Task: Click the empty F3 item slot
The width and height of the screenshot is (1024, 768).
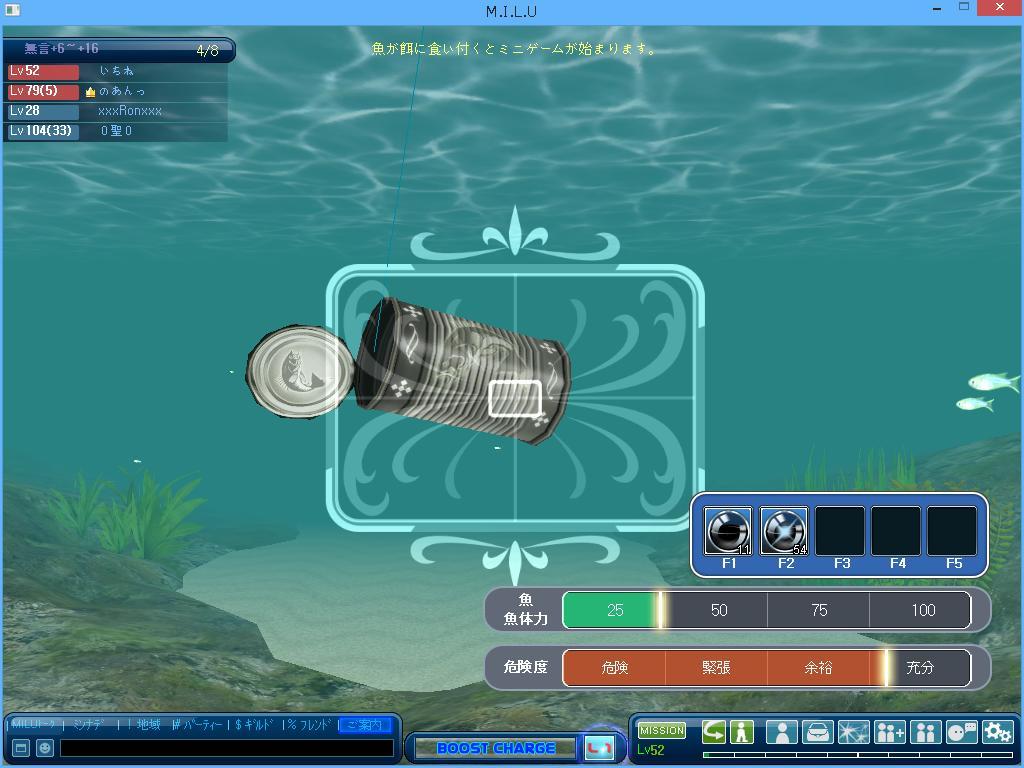Action: 840,531
